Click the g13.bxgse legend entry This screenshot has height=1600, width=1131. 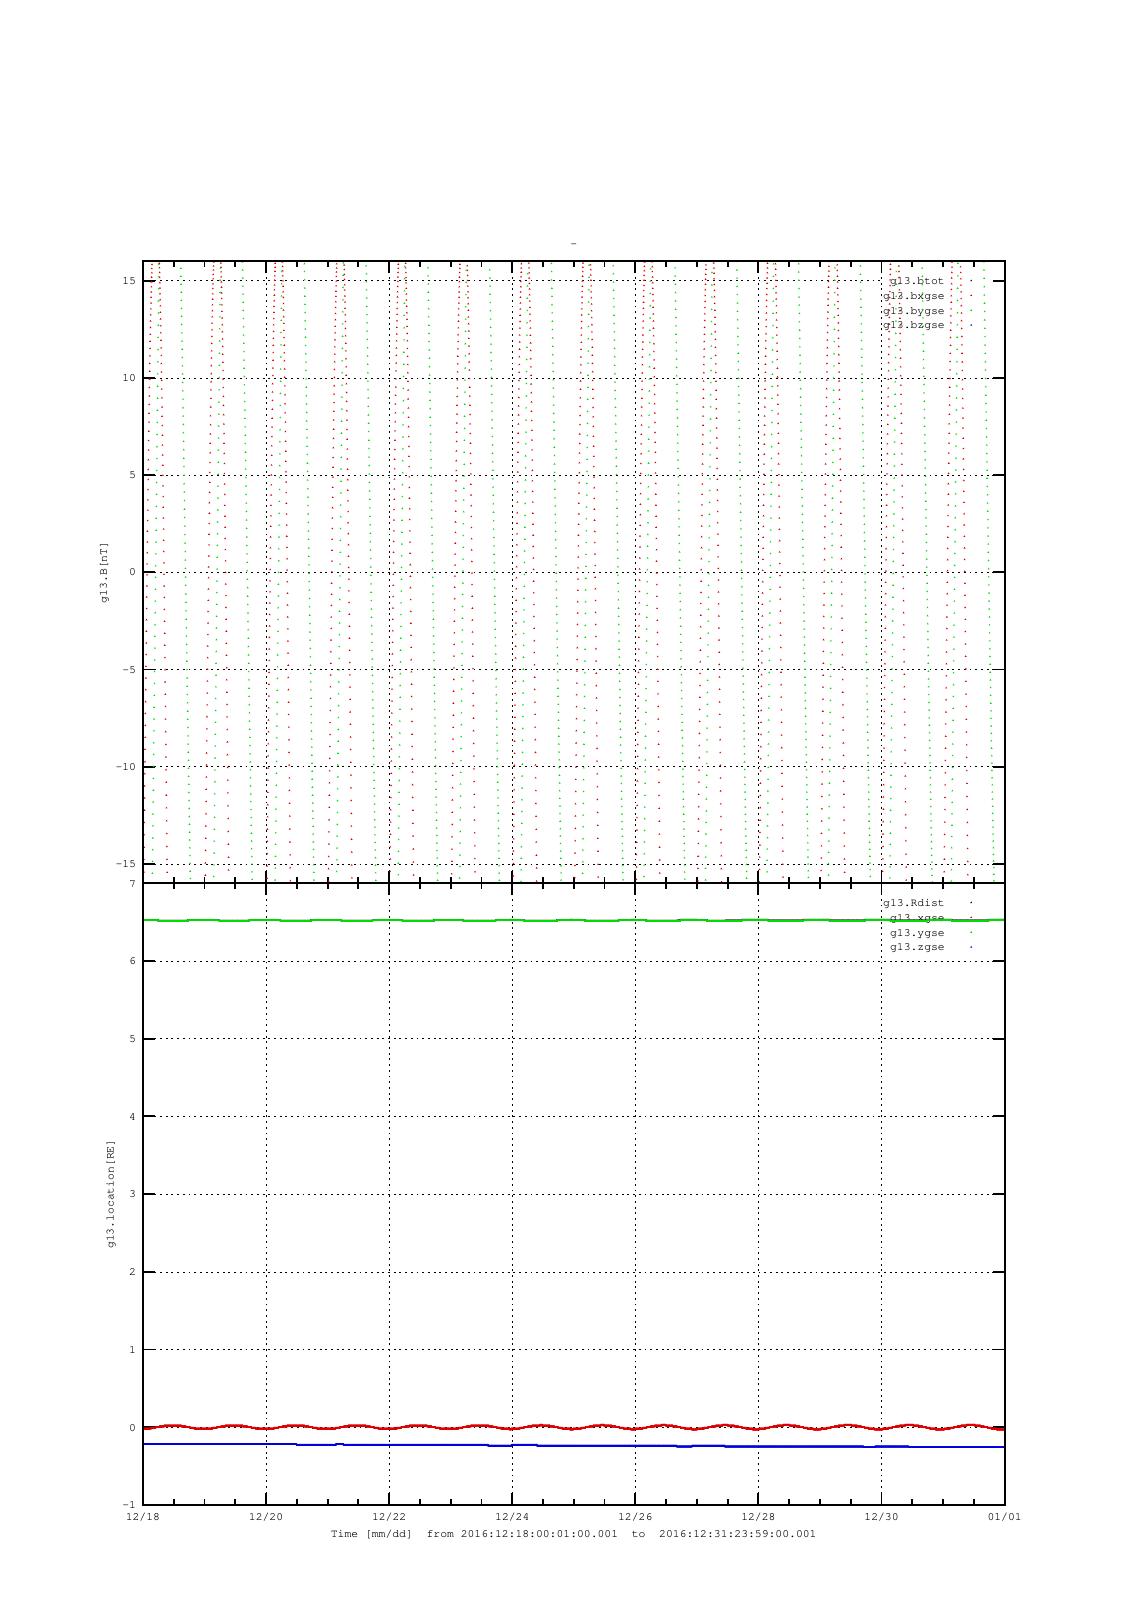(x=913, y=296)
